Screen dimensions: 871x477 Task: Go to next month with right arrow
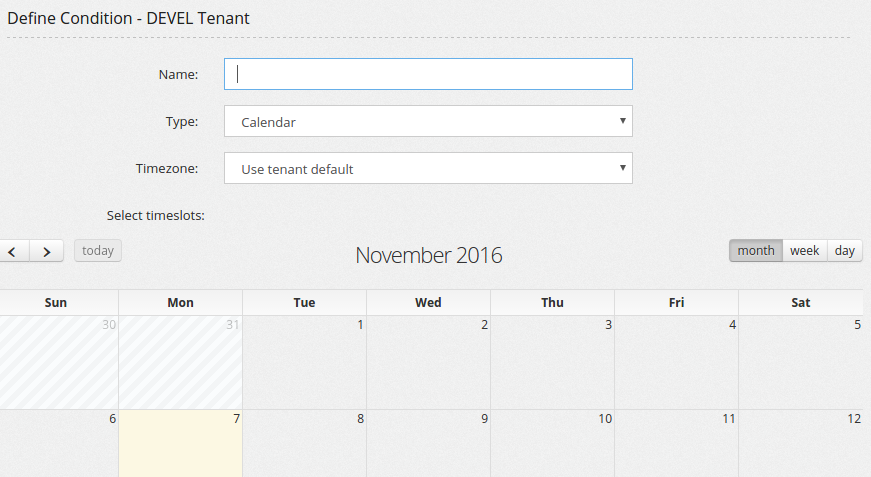tap(46, 251)
